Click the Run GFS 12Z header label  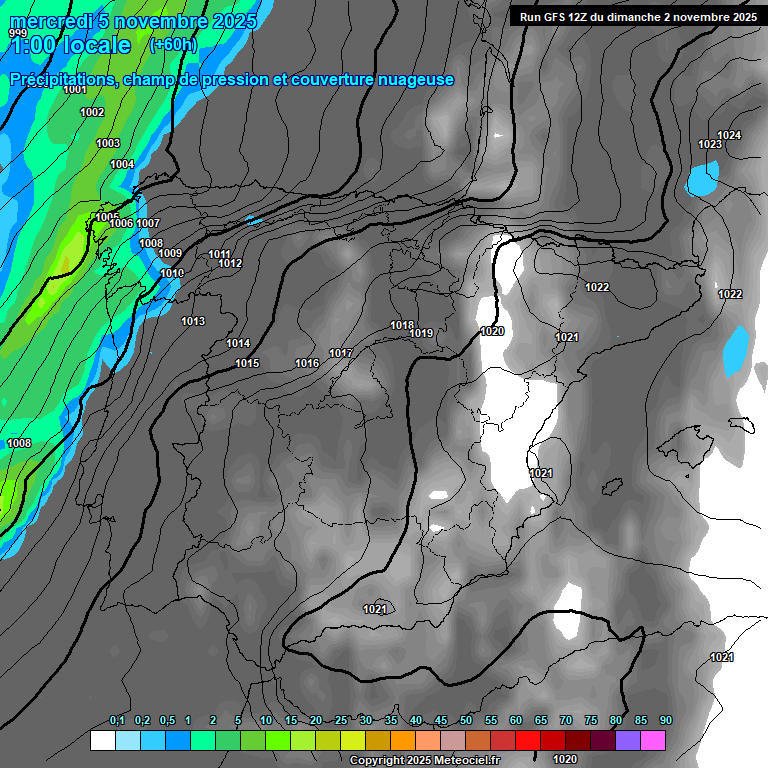634,17
